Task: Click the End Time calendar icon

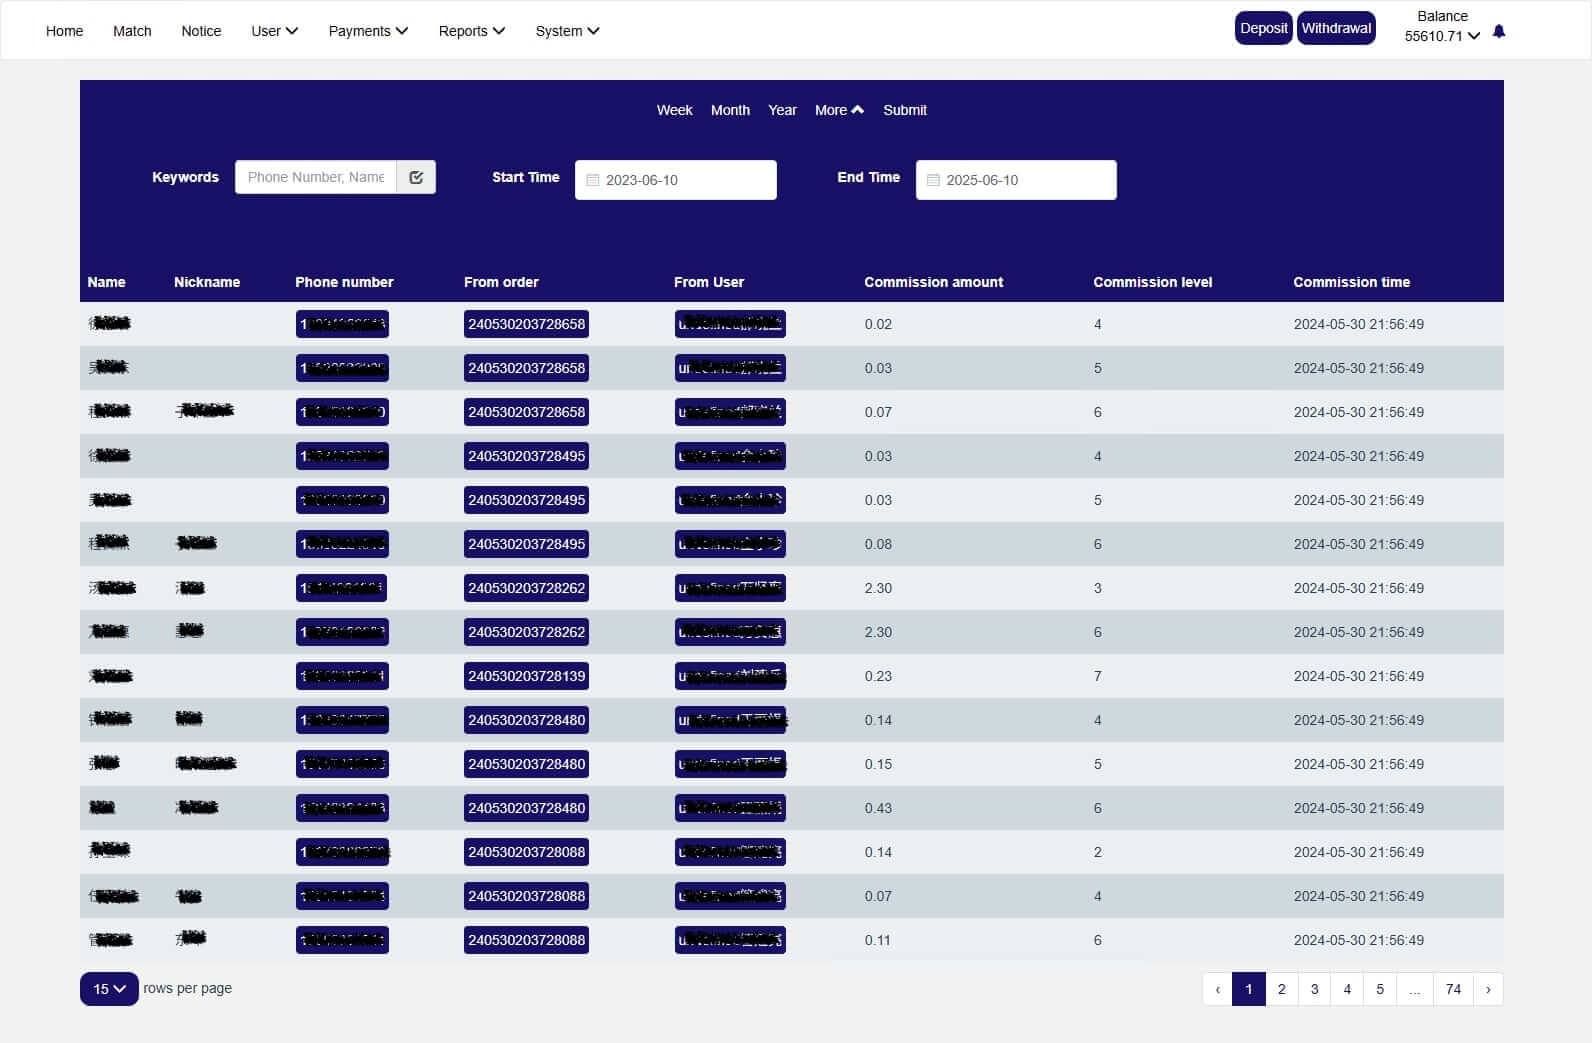Action: [x=933, y=180]
